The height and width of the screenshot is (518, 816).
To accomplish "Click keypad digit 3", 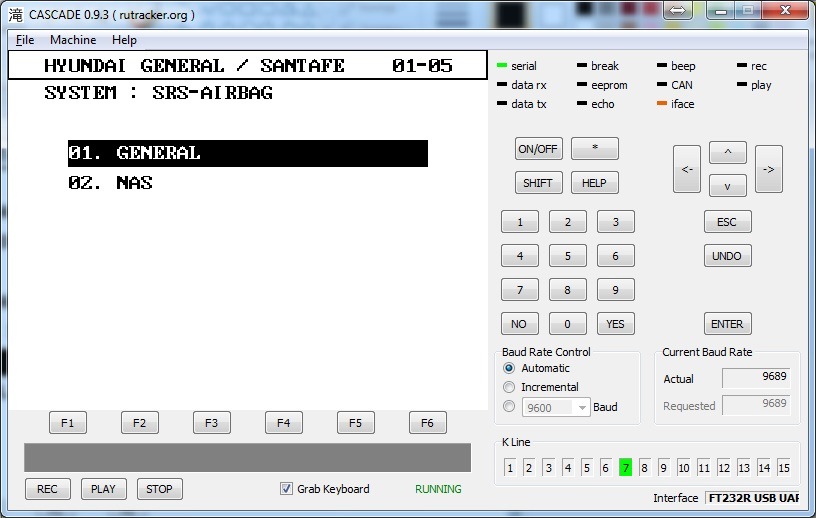I will tap(616, 222).
